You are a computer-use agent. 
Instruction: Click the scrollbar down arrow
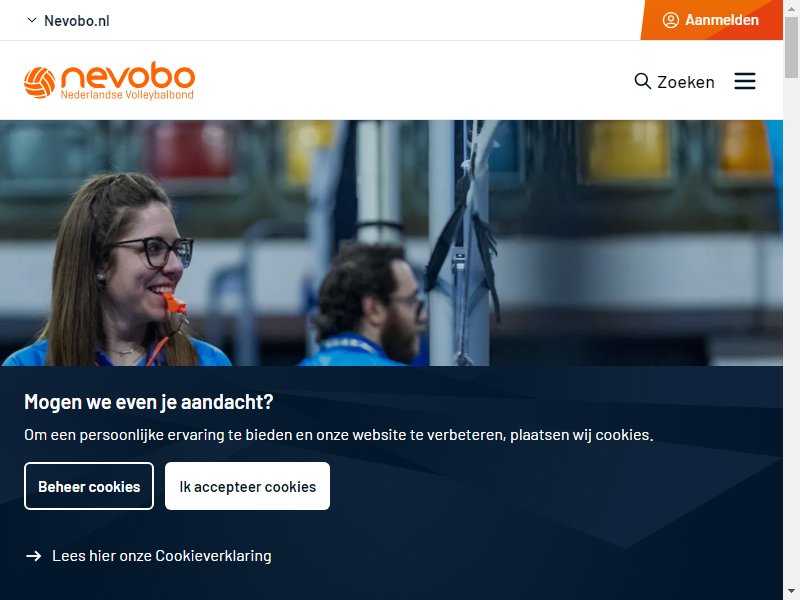(x=791, y=592)
